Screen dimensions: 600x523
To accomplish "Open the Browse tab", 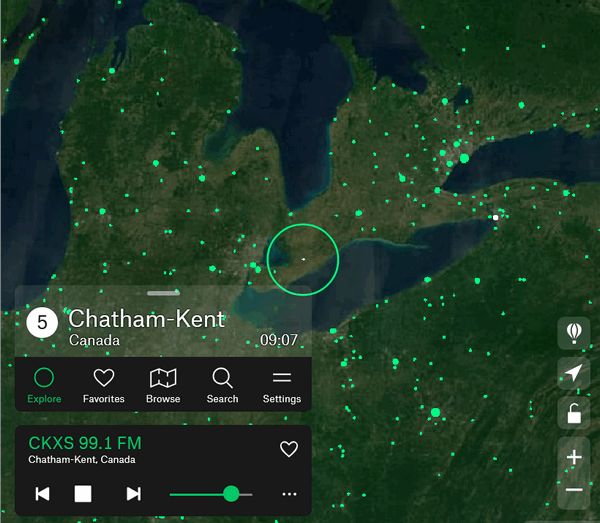I will (163, 385).
